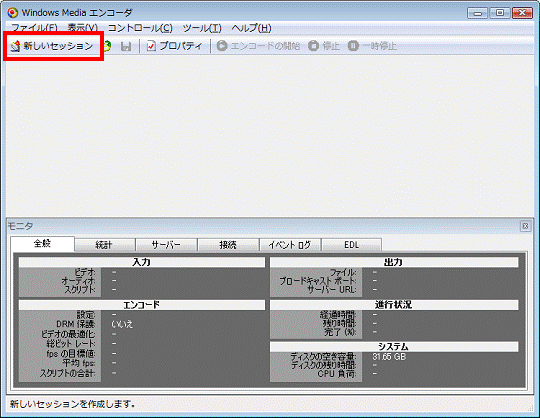Image resolution: width=540 pixels, height=418 pixels.
Task: Switch to the サーバー tab
Action: tap(166, 245)
